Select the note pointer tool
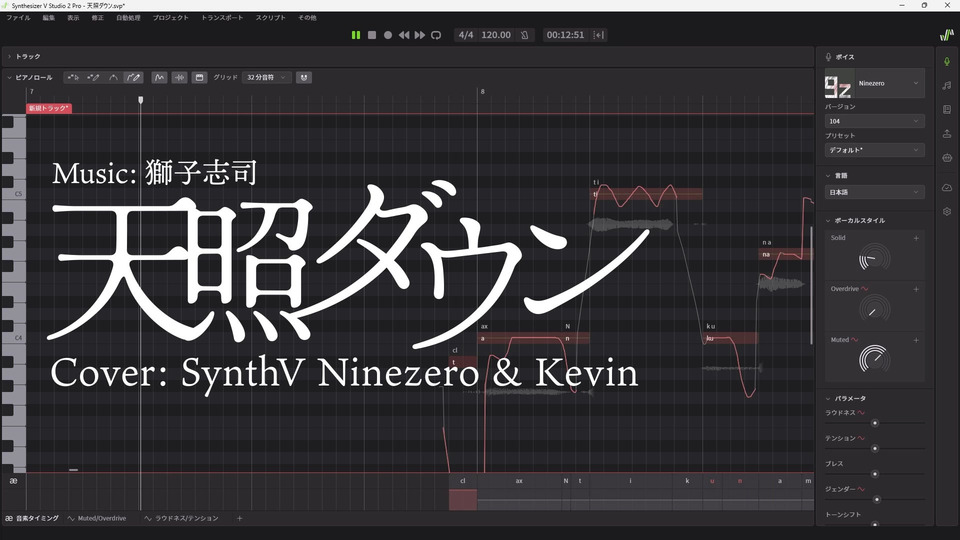 (73, 78)
